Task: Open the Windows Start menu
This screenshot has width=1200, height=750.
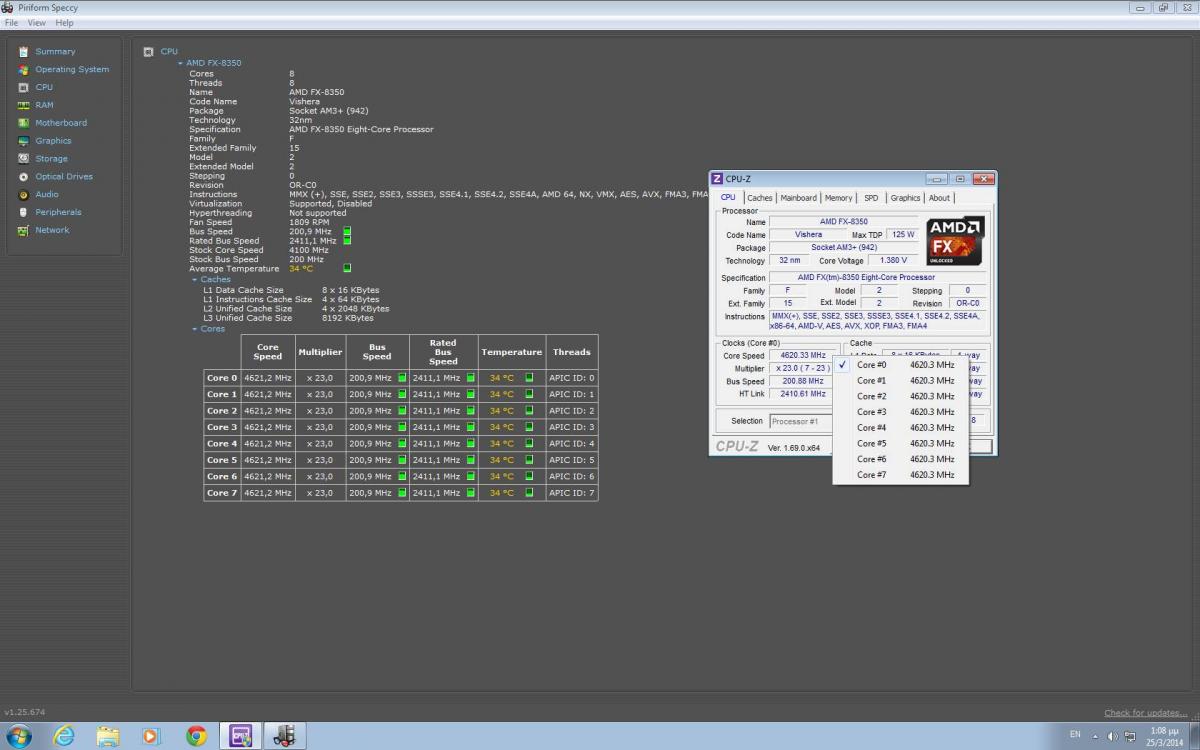Action: tap(18, 736)
